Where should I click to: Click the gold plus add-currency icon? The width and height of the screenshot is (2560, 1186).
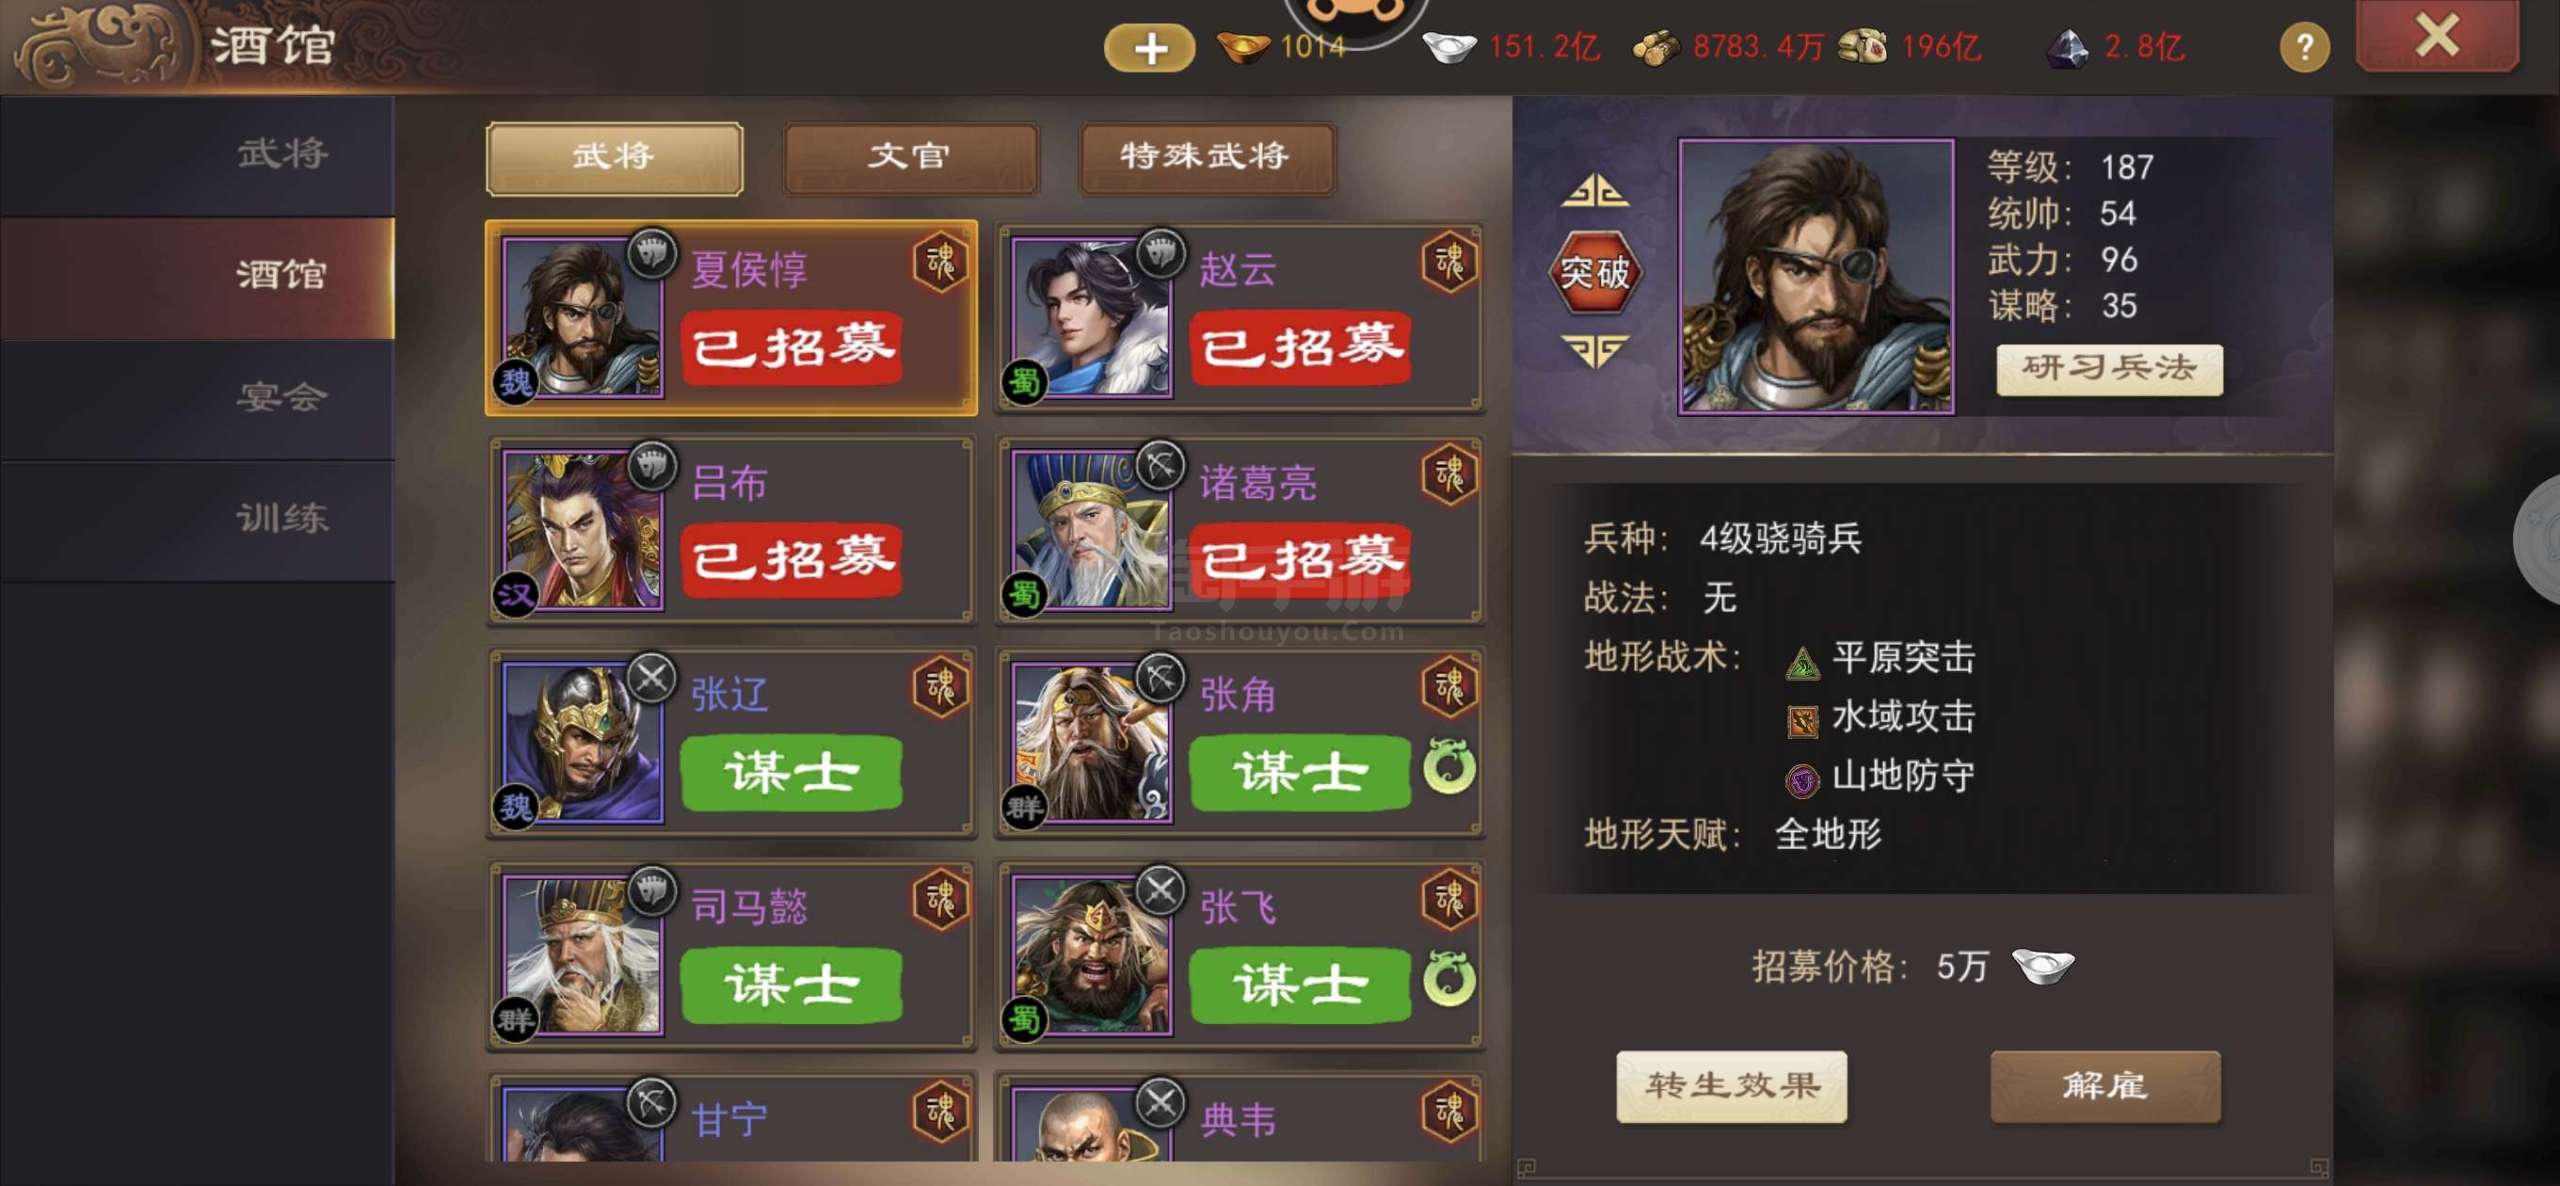[1149, 48]
